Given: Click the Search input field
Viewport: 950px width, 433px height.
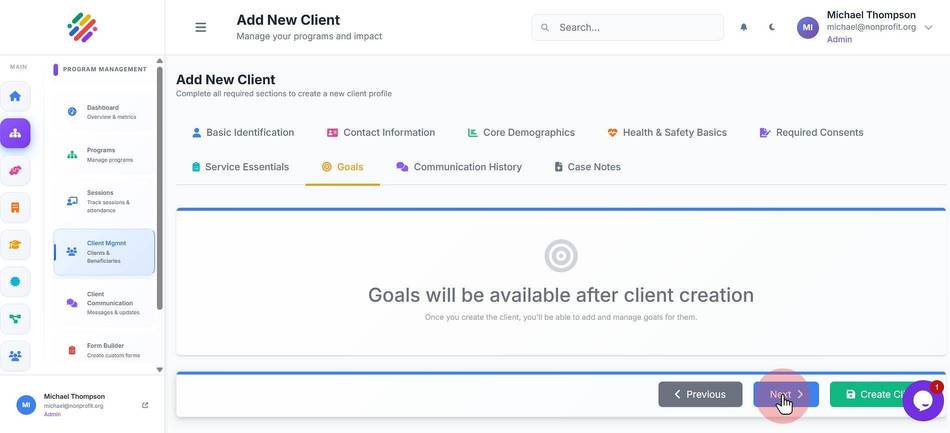Looking at the screenshot, I should click(x=628, y=27).
